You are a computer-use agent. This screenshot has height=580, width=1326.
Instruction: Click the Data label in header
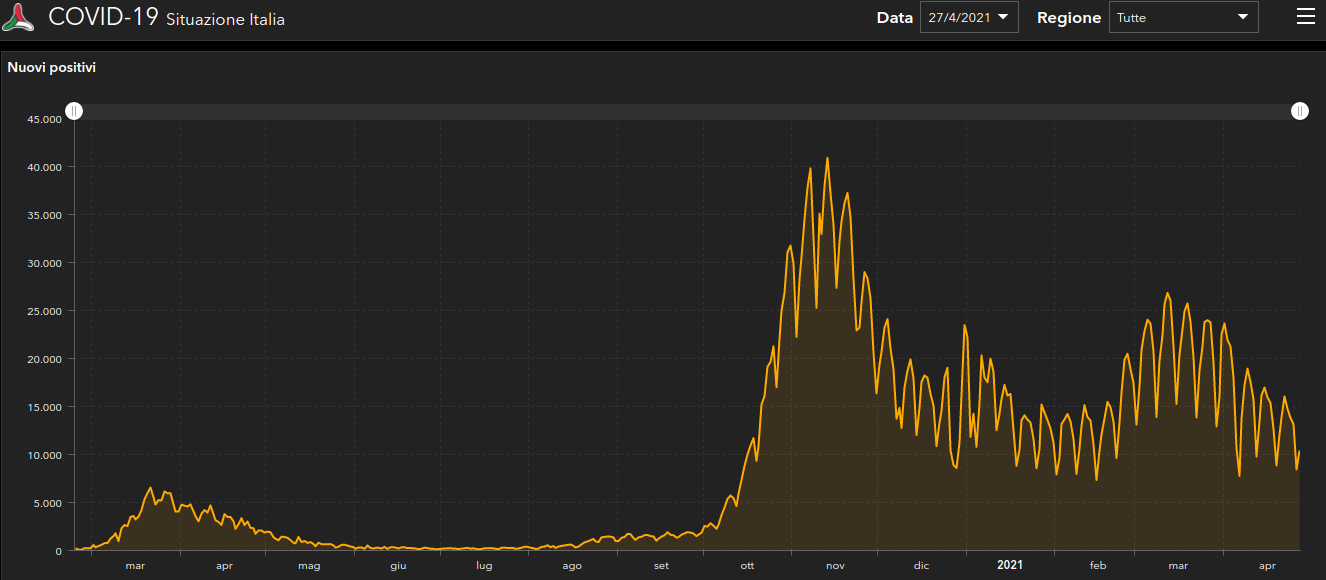click(x=894, y=18)
